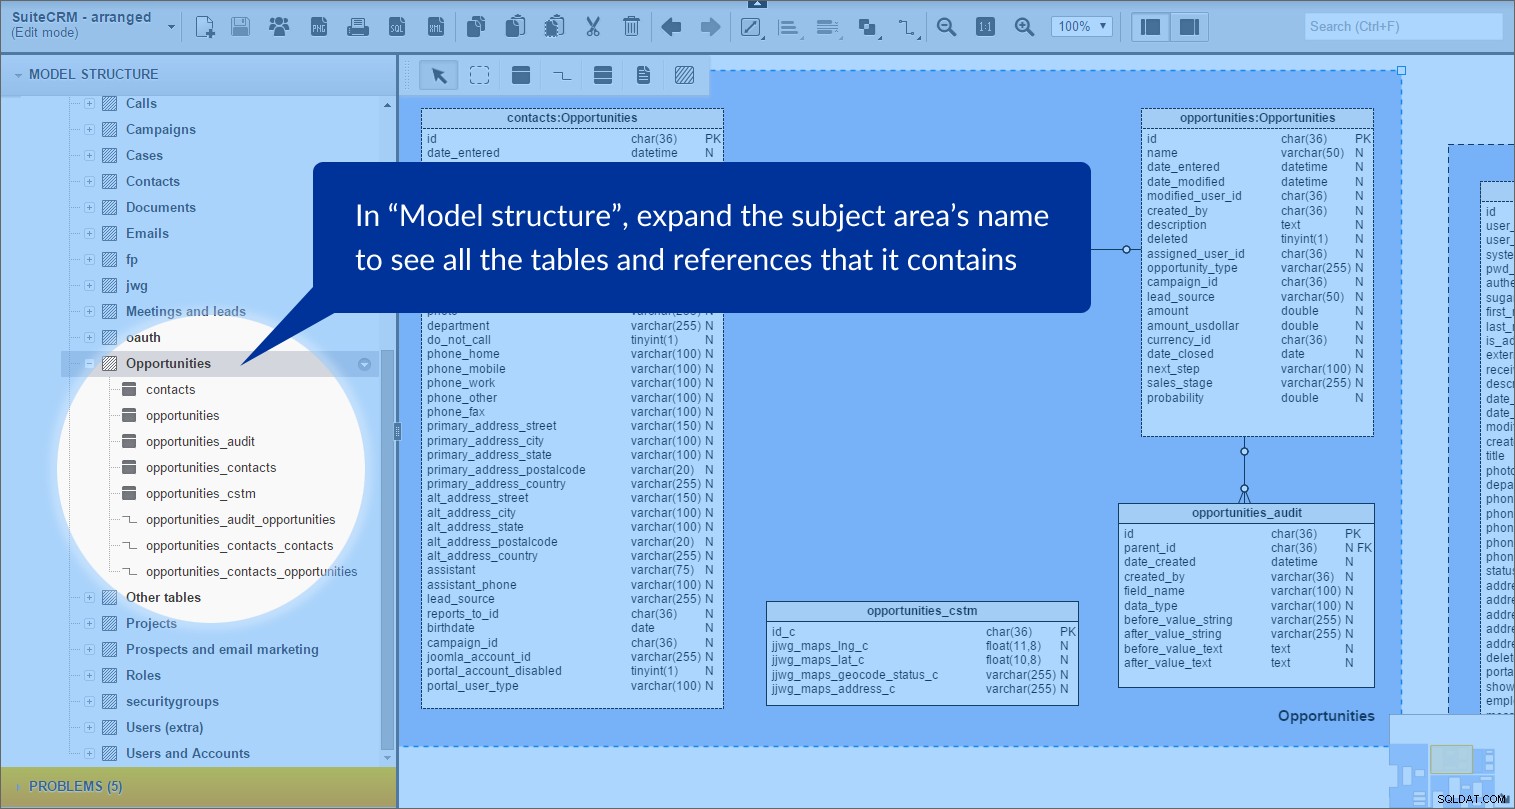Click the diagram minimap thumbnail
Viewport: 1515px width, 809px height.
pyautogui.click(x=1451, y=762)
